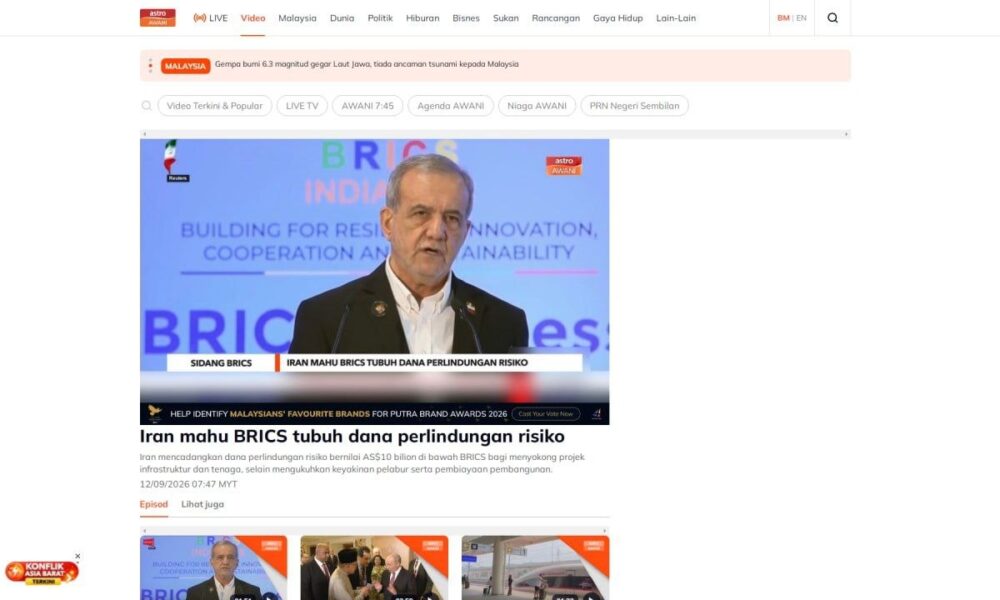
Task: Open the Sukan menu
Action: pyautogui.click(x=506, y=18)
